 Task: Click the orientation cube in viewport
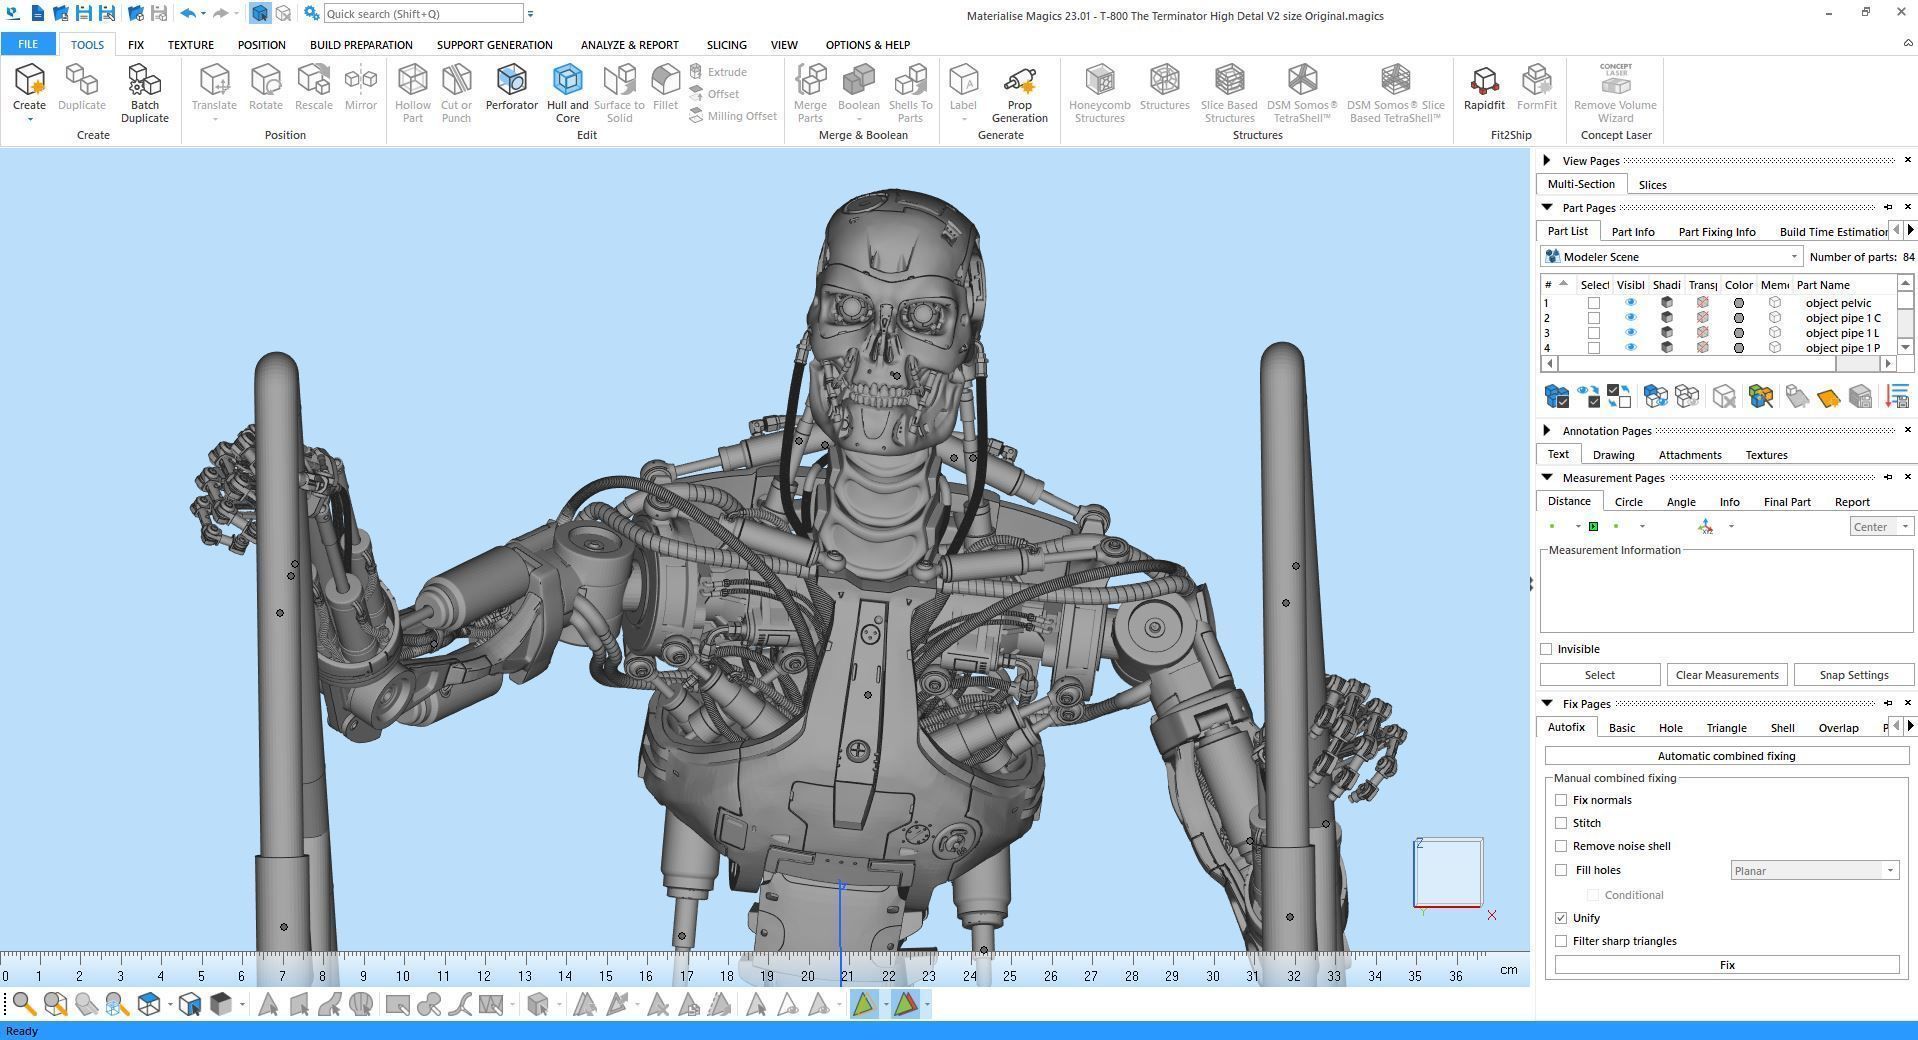point(1448,873)
